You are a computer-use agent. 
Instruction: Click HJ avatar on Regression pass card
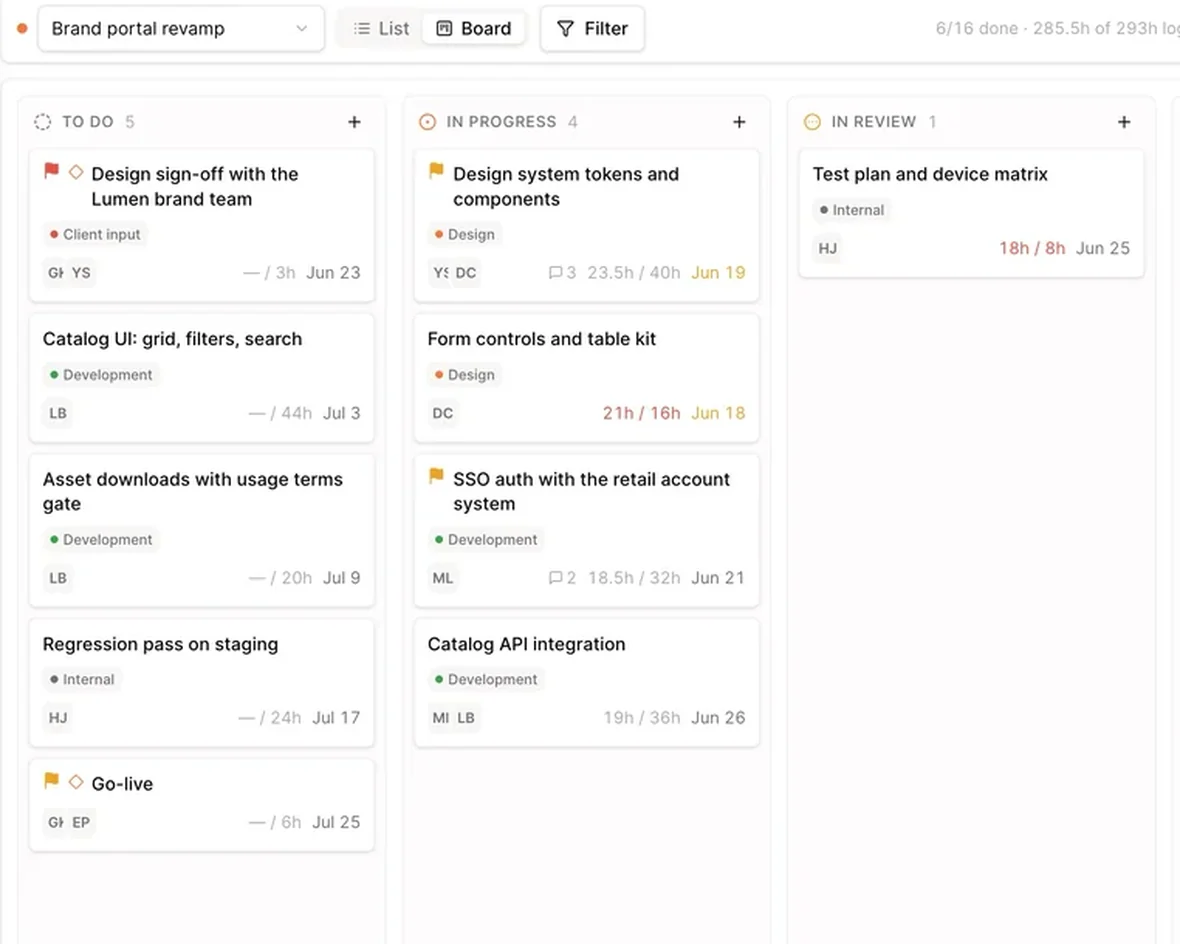point(58,718)
